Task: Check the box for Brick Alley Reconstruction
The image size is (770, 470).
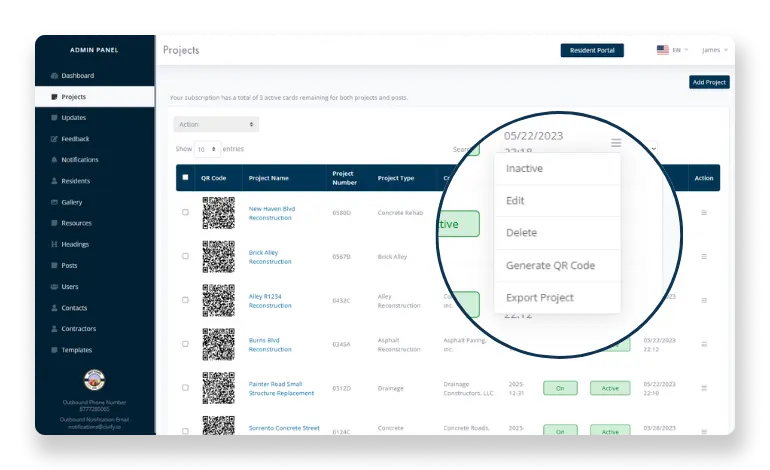Action: click(x=185, y=256)
